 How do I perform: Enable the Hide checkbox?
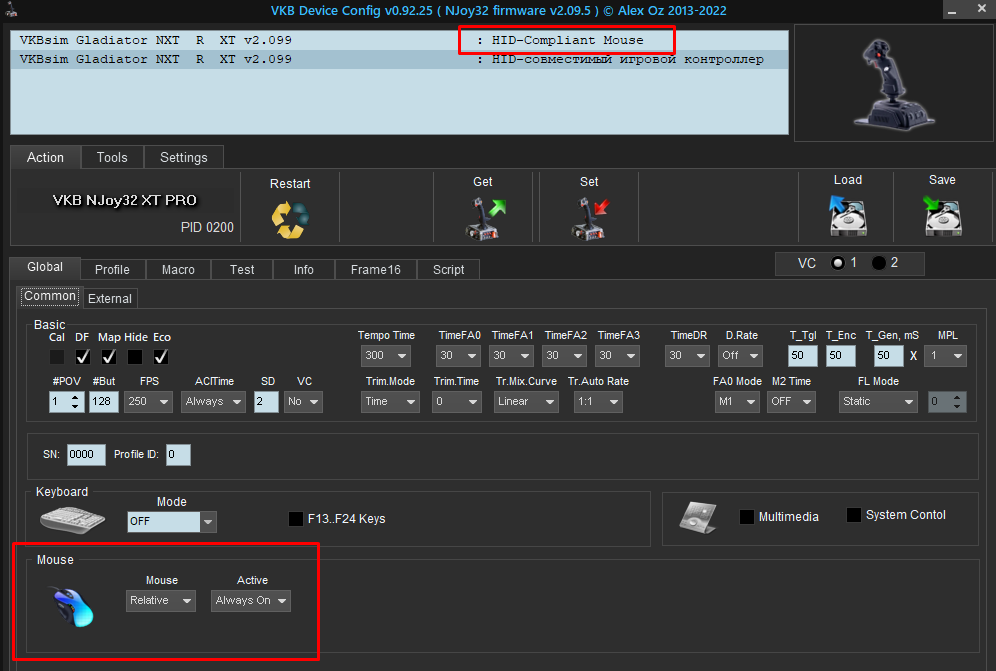135,357
